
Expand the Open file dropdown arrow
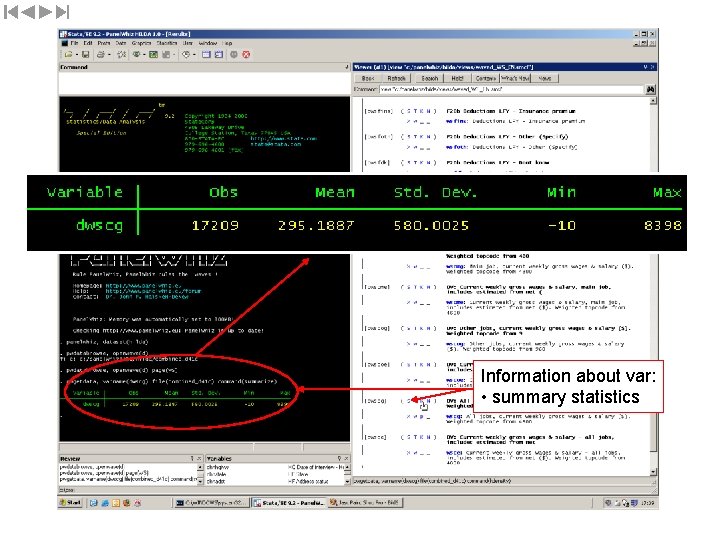tap(76, 55)
